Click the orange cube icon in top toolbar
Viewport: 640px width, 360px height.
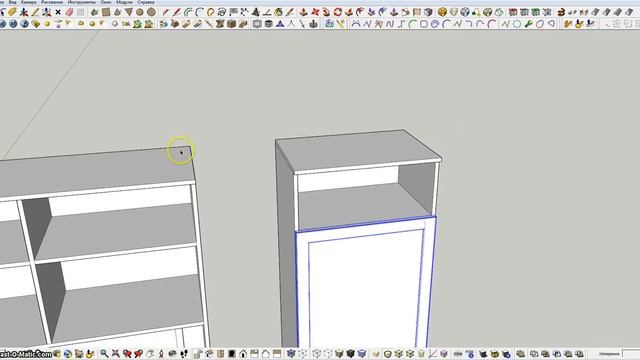pyautogui.click(x=442, y=12)
